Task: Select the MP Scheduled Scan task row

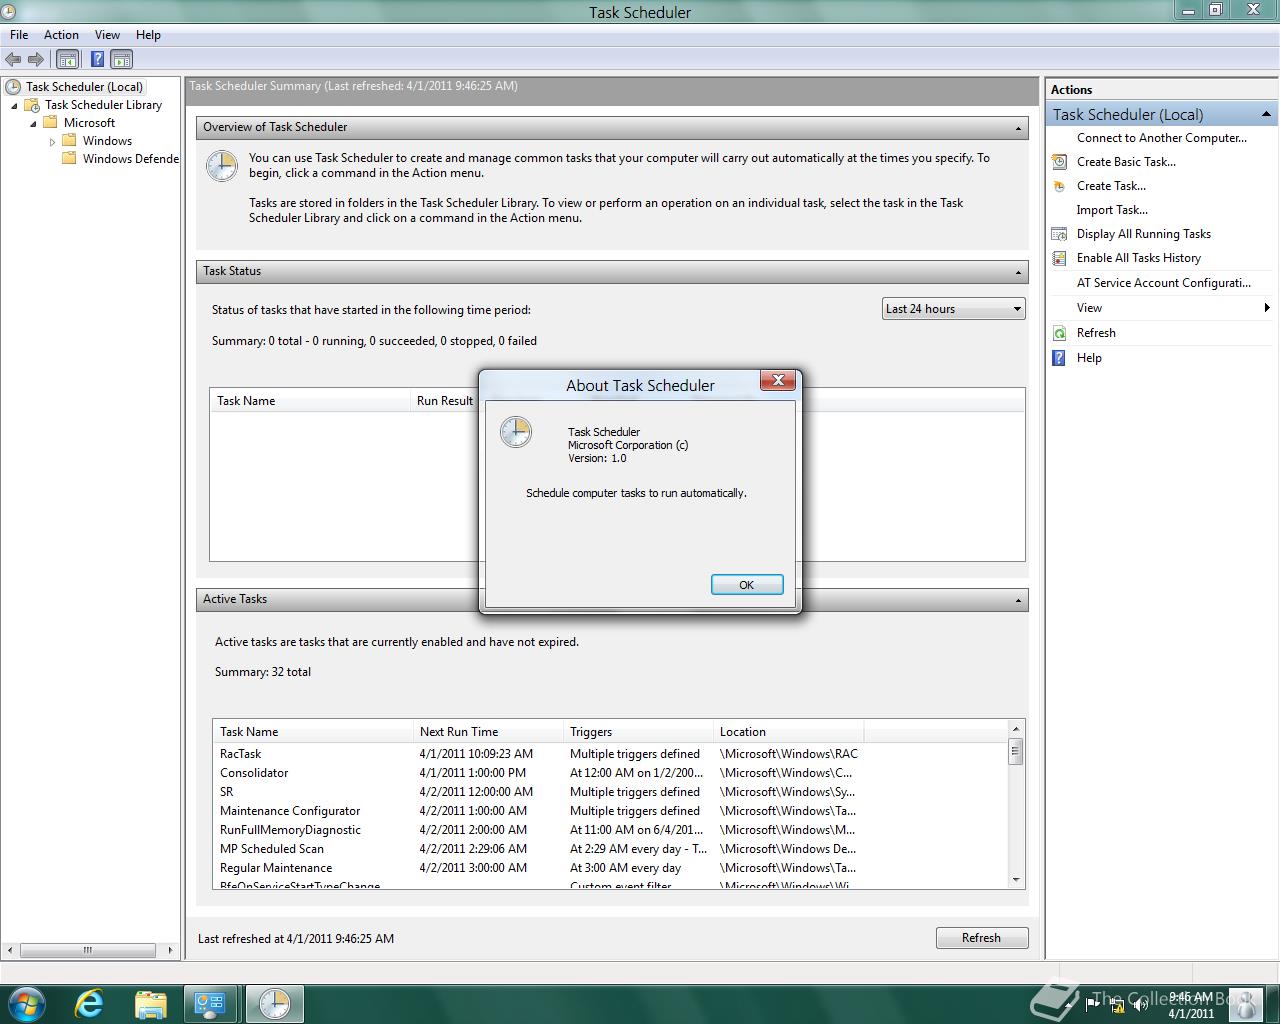Action: [610, 849]
